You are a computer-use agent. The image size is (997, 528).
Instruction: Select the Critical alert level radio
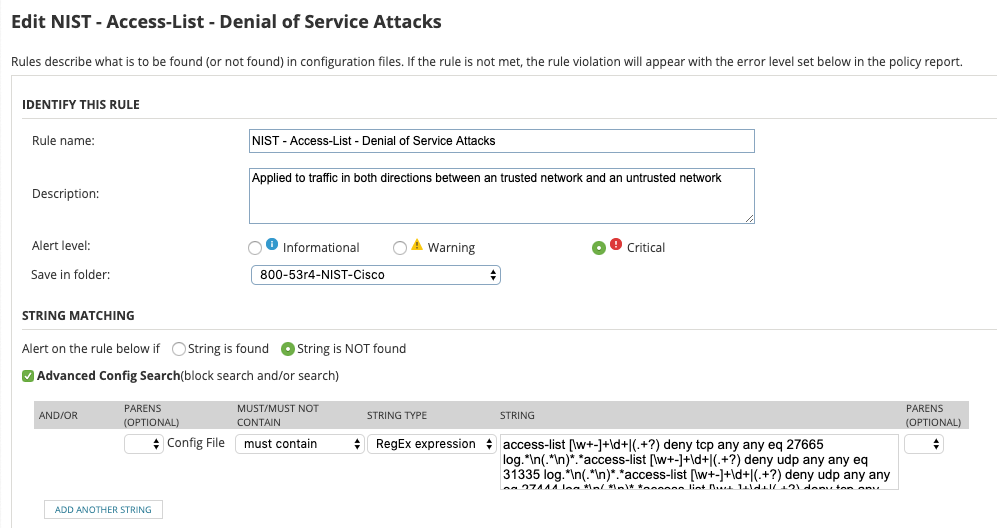point(599,247)
